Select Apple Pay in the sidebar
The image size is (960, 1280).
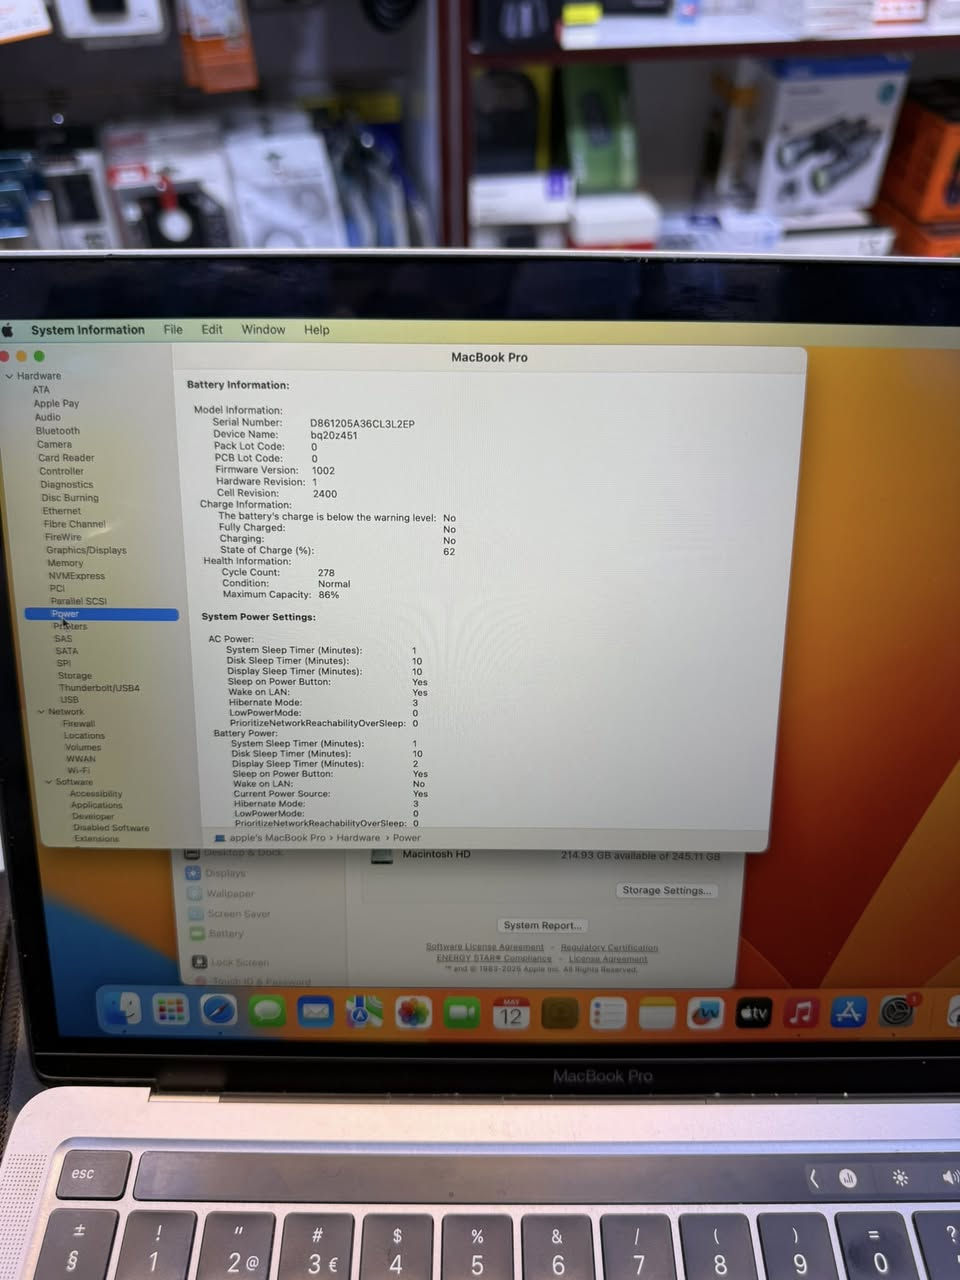pos(56,404)
